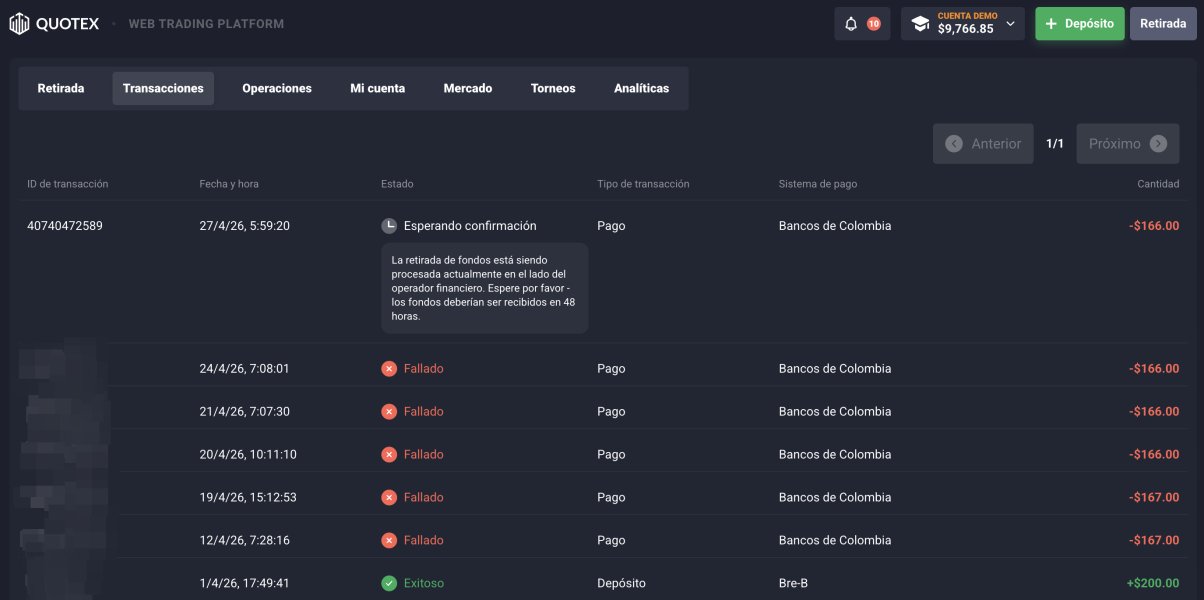This screenshot has height=600, width=1204.
Task: Click the demo account graduation cap icon
Action: pyautogui.click(x=920, y=24)
